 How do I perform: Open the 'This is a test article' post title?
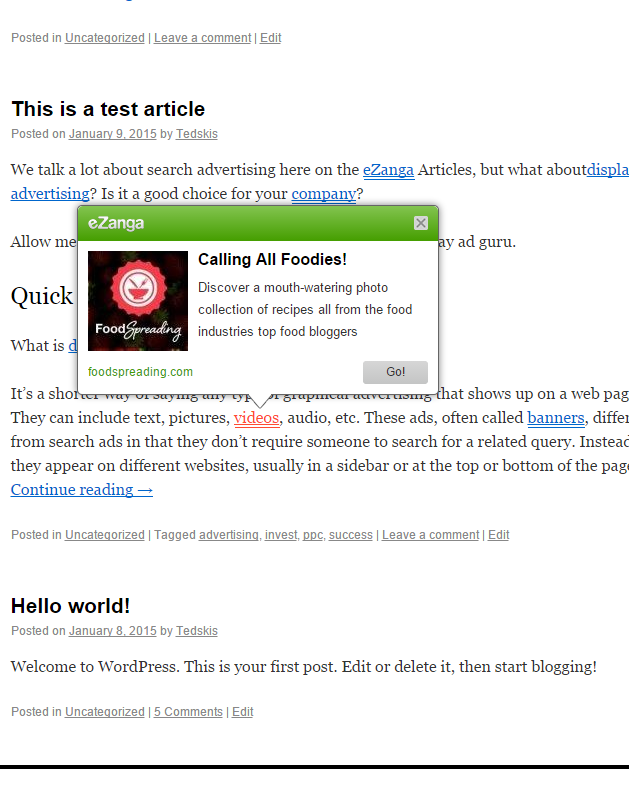coord(108,109)
